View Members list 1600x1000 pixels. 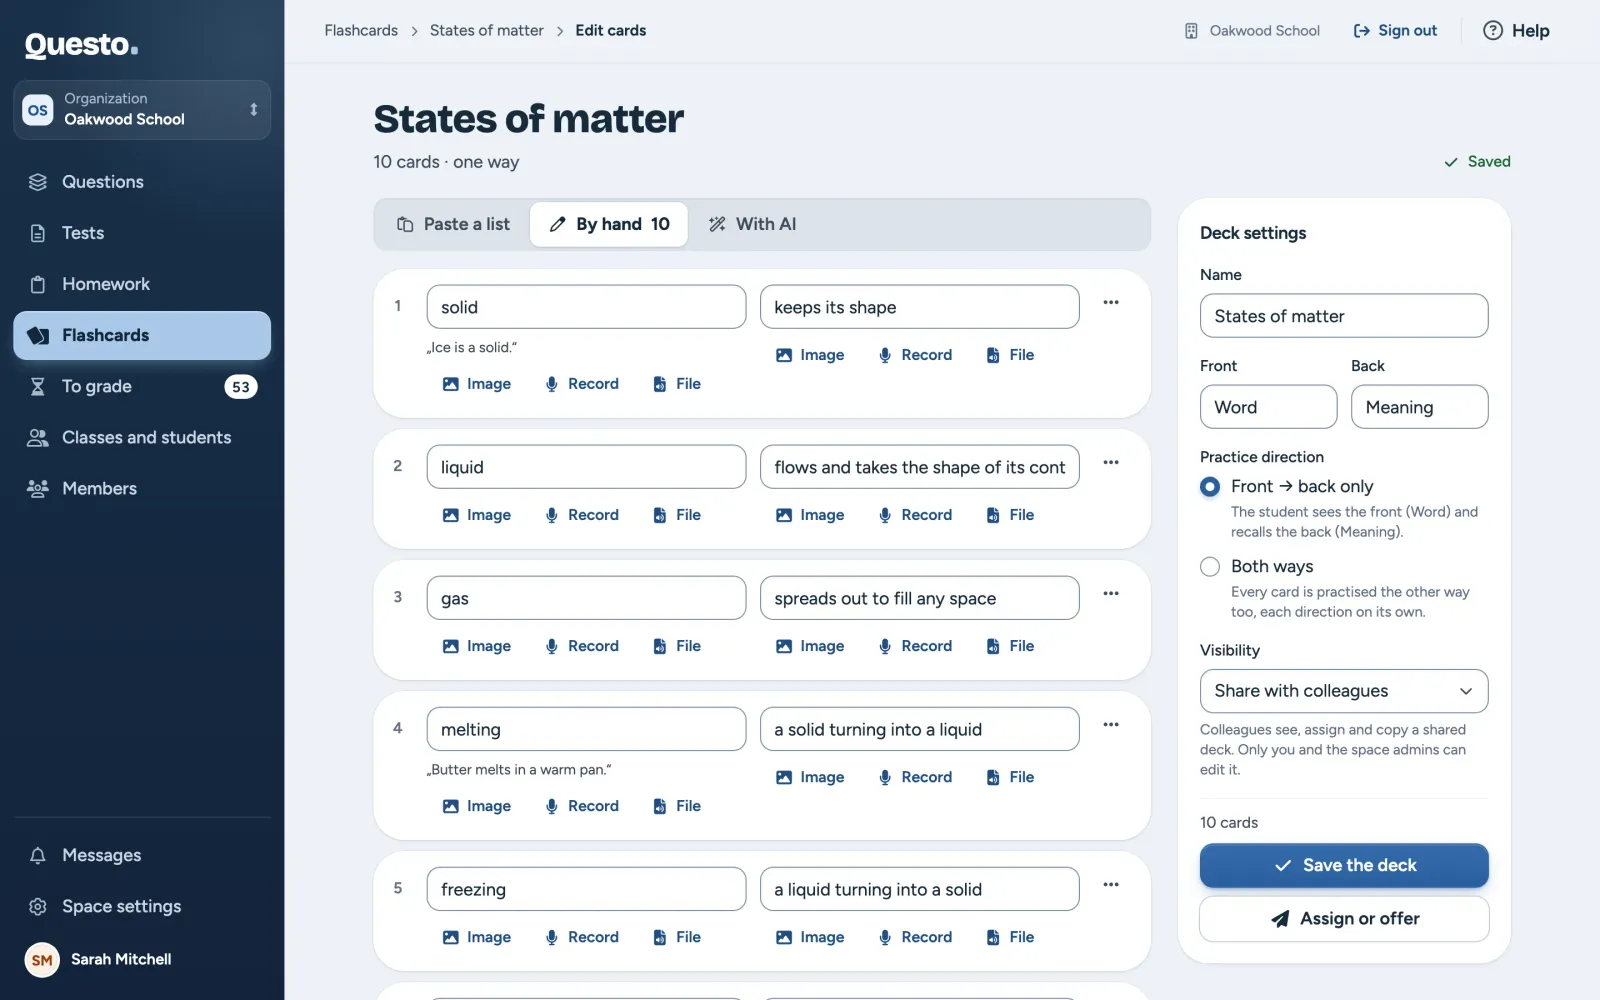(x=142, y=488)
